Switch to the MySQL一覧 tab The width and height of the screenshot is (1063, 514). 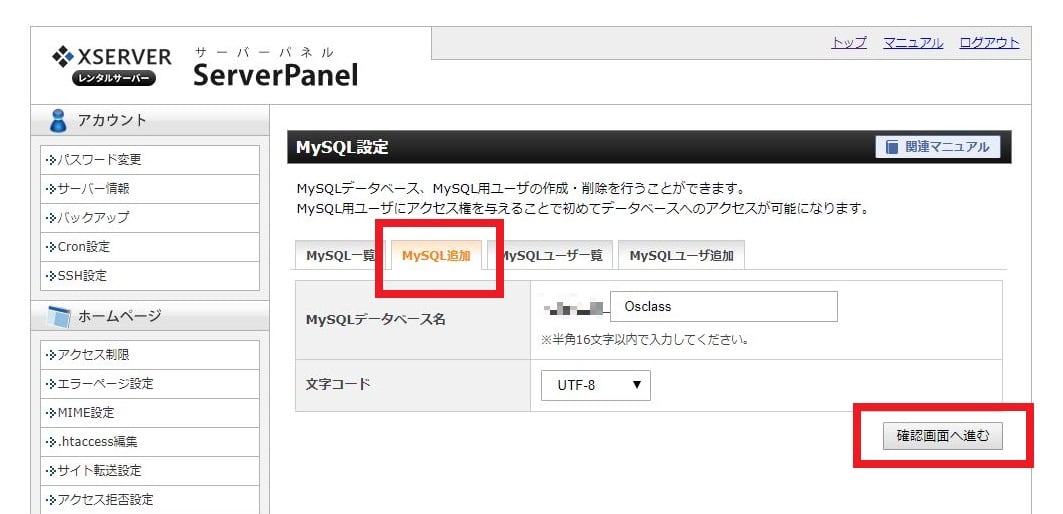click(x=339, y=256)
